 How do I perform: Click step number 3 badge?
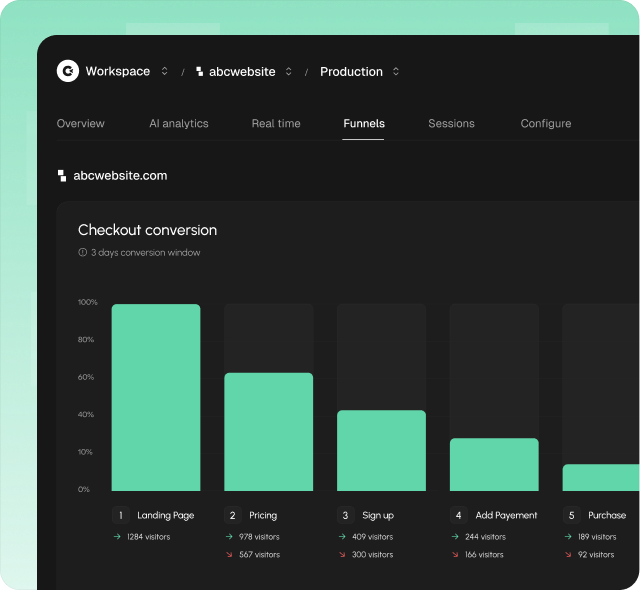coord(346,515)
